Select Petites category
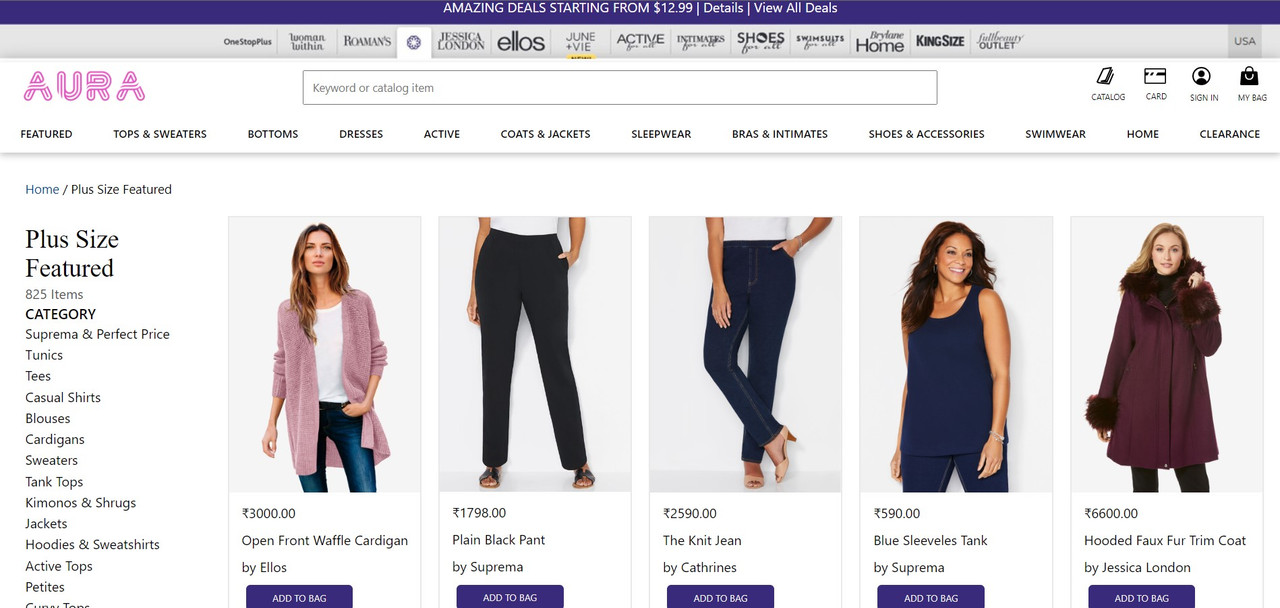The image size is (1280, 608). pos(45,587)
